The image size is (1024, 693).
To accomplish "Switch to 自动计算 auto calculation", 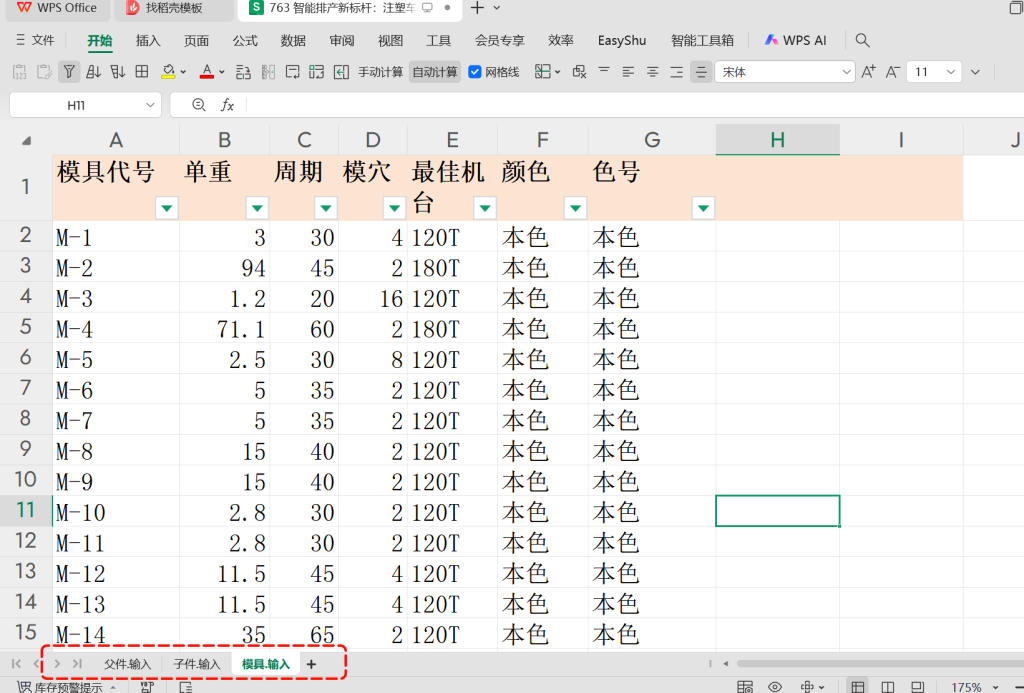I will click(x=435, y=72).
